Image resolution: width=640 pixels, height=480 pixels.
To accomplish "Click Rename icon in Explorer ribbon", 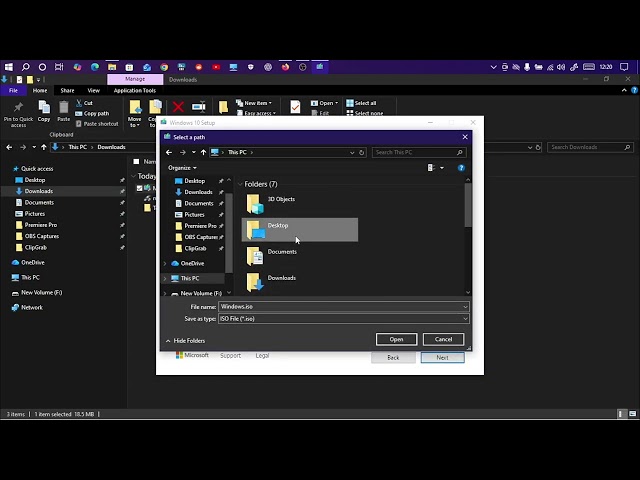I will click(199, 107).
